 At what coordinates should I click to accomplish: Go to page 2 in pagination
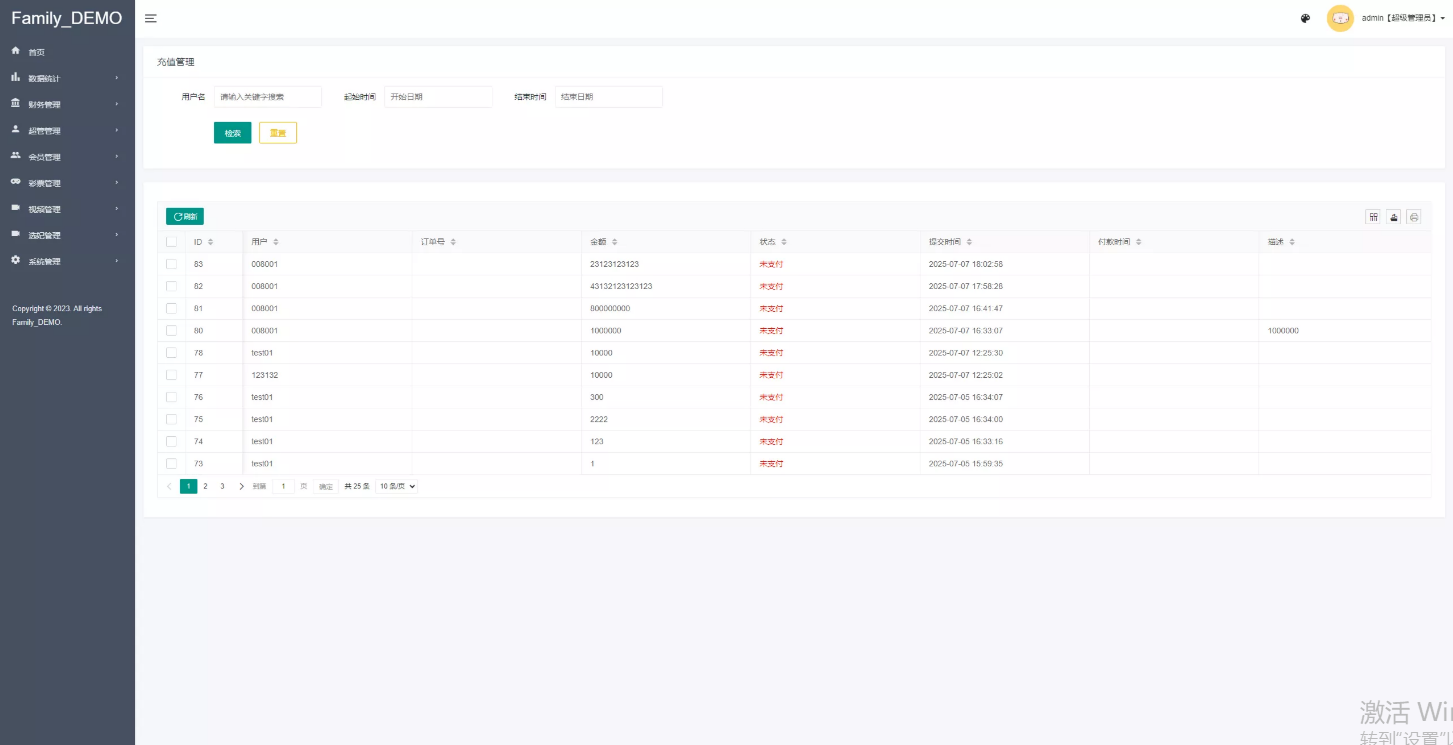click(205, 486)
